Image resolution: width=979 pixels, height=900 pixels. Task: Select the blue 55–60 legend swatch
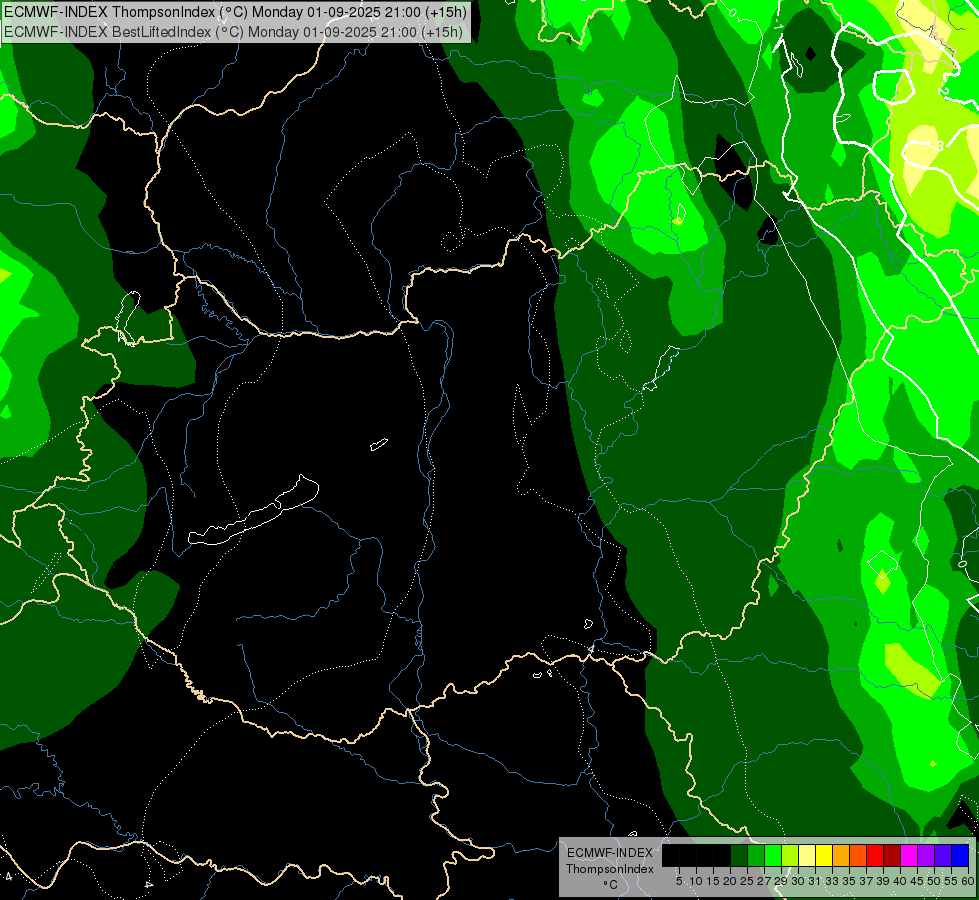pos(960,855)
